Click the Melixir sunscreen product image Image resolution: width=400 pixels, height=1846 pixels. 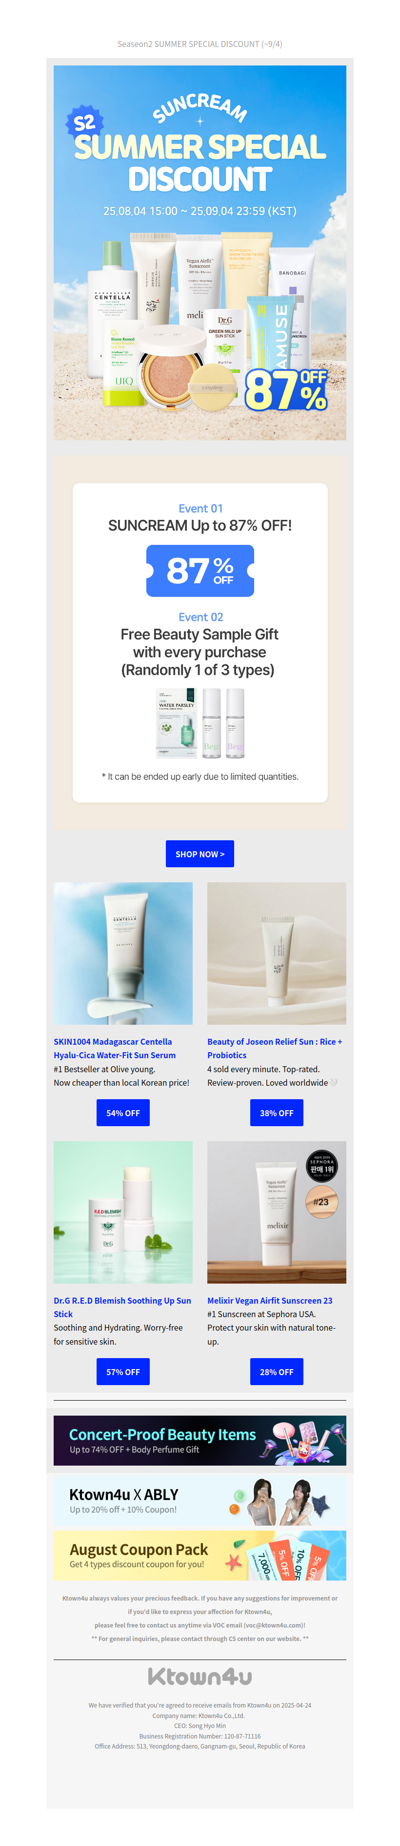[277, 1212]
